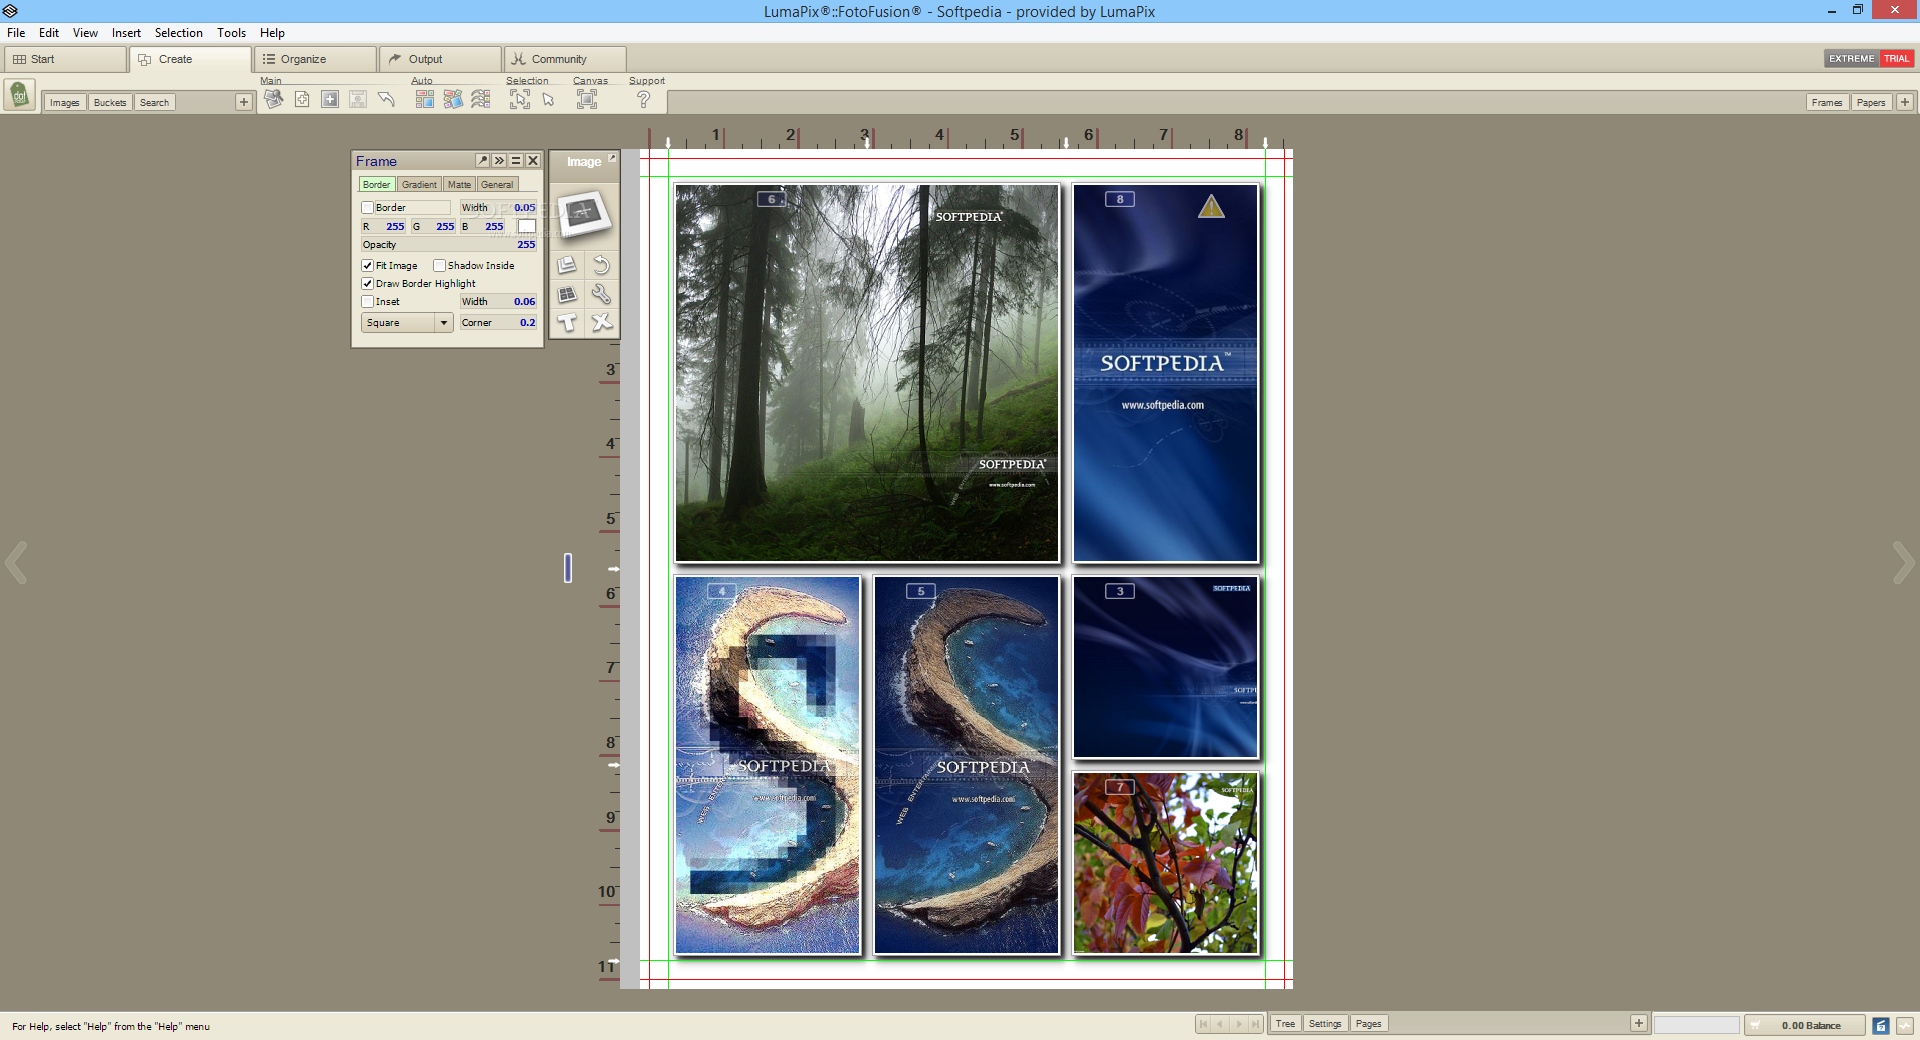This screenshot has width=1920, height=1040.
Task: Toggle Draw Border Highlight checkbox
Action: click(x=367, y=284)
